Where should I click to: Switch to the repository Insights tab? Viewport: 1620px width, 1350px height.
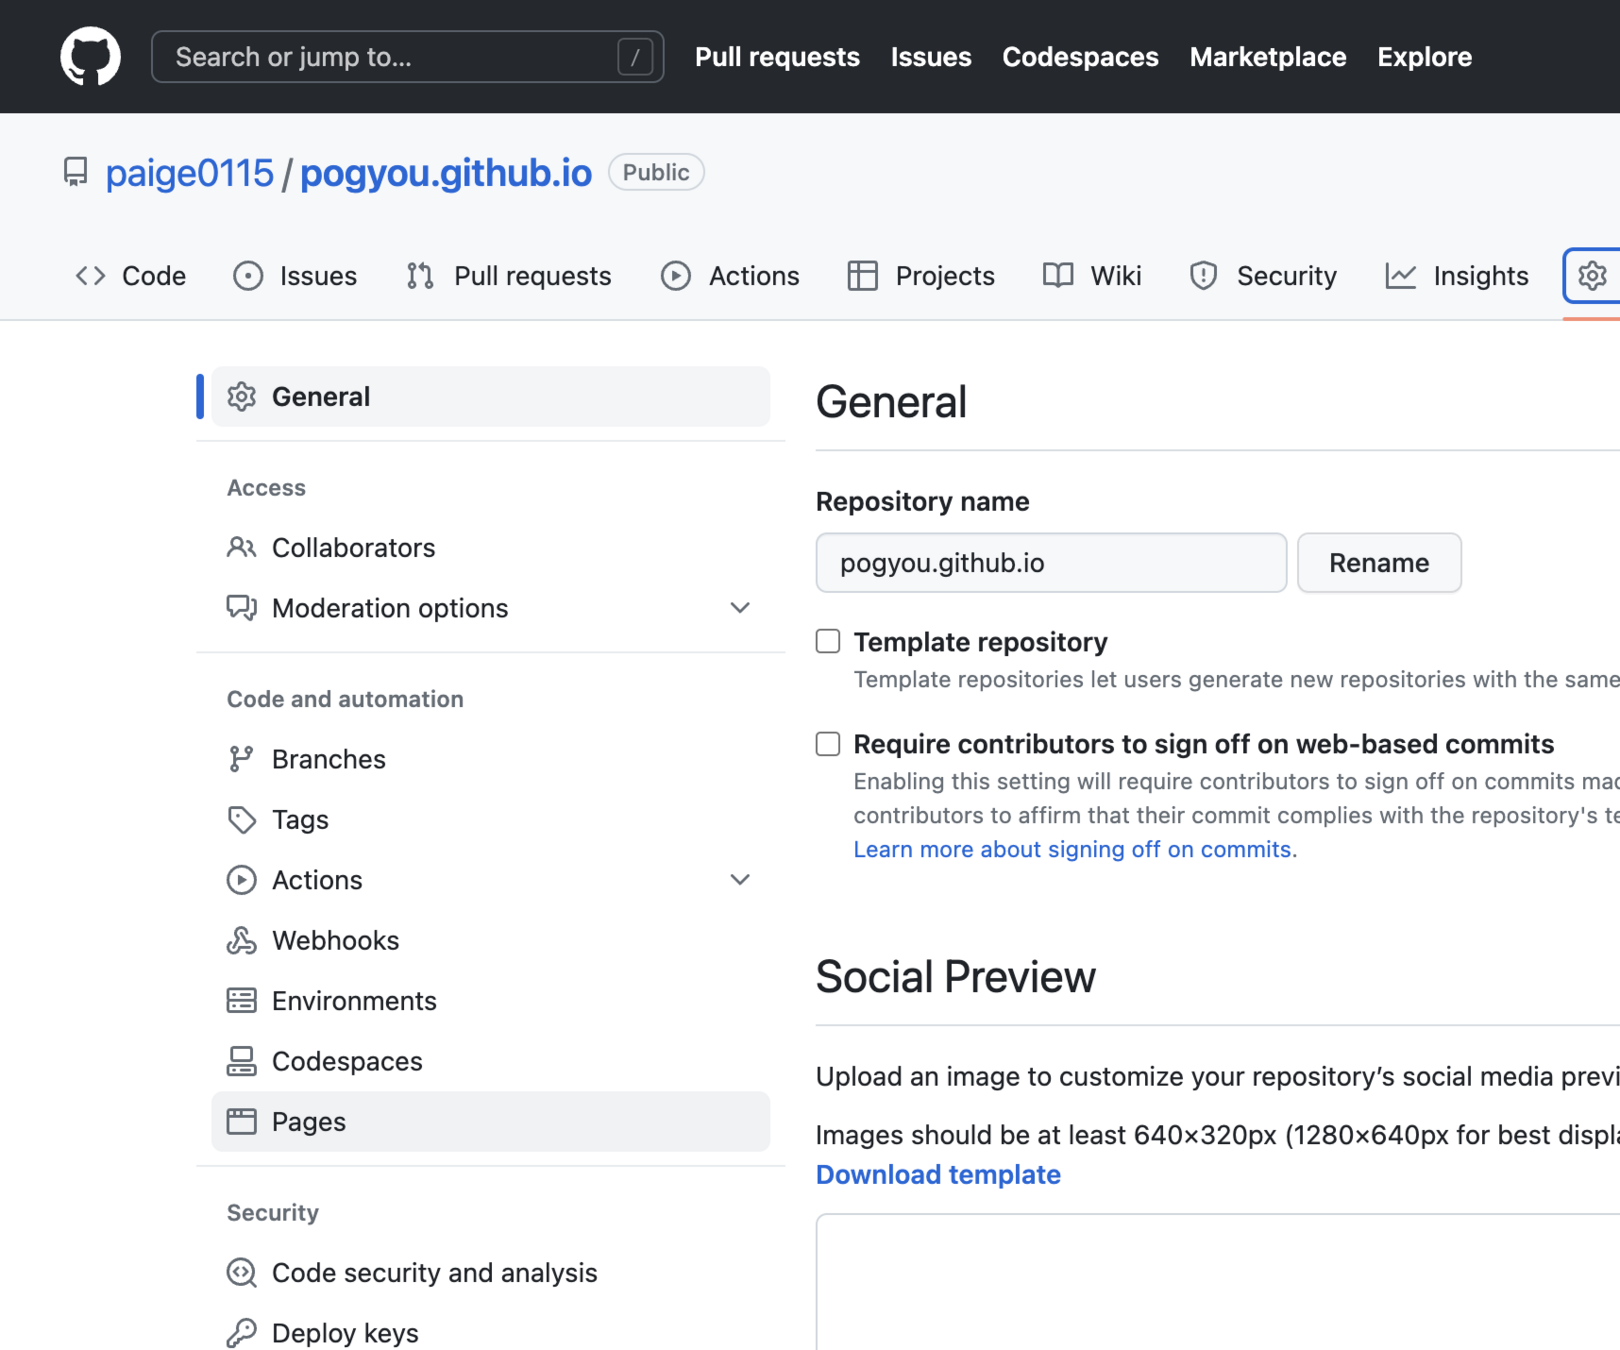(1457, 276)
